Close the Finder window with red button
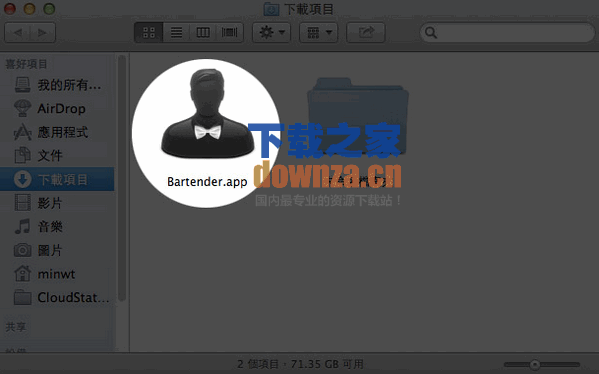 coord(10,9)
